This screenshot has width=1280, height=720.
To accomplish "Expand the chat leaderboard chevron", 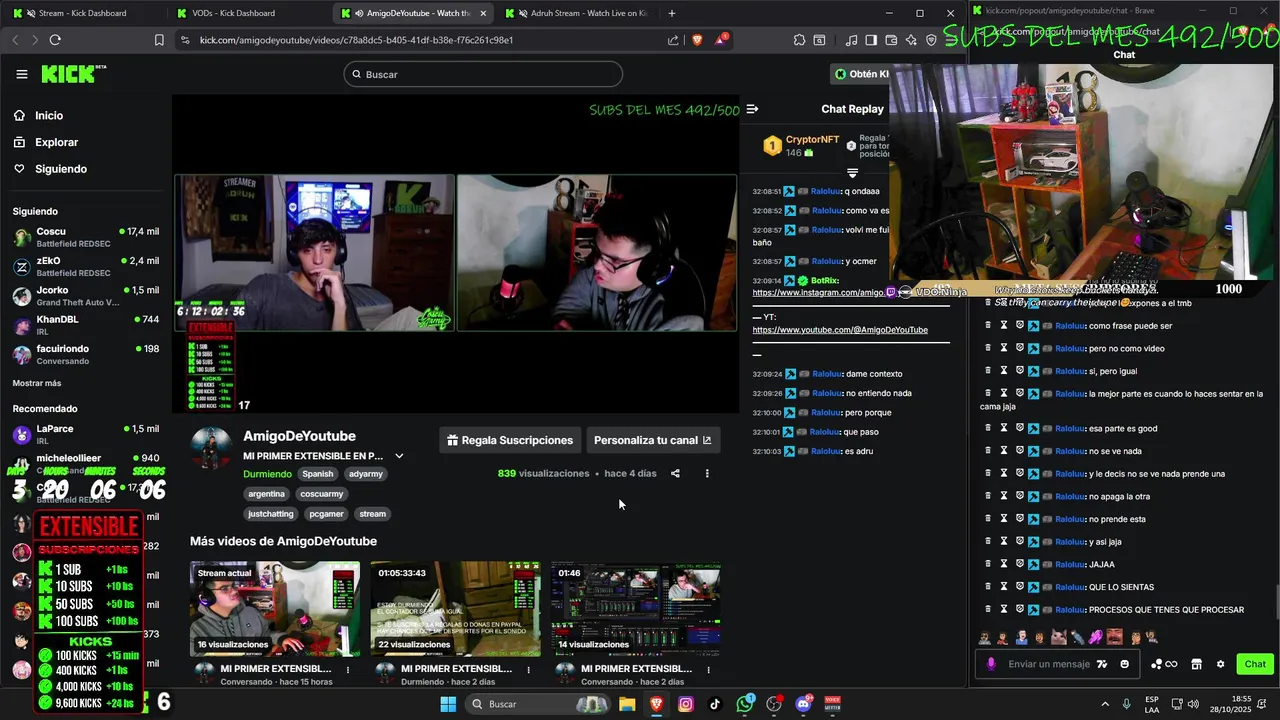I will (853, 173).
